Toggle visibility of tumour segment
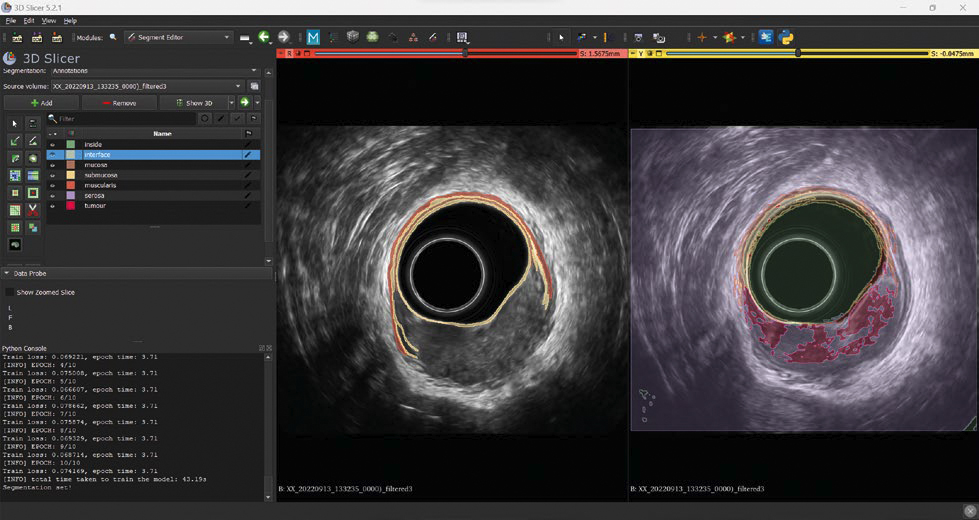The image size is (979, 520). click(52, 206)
